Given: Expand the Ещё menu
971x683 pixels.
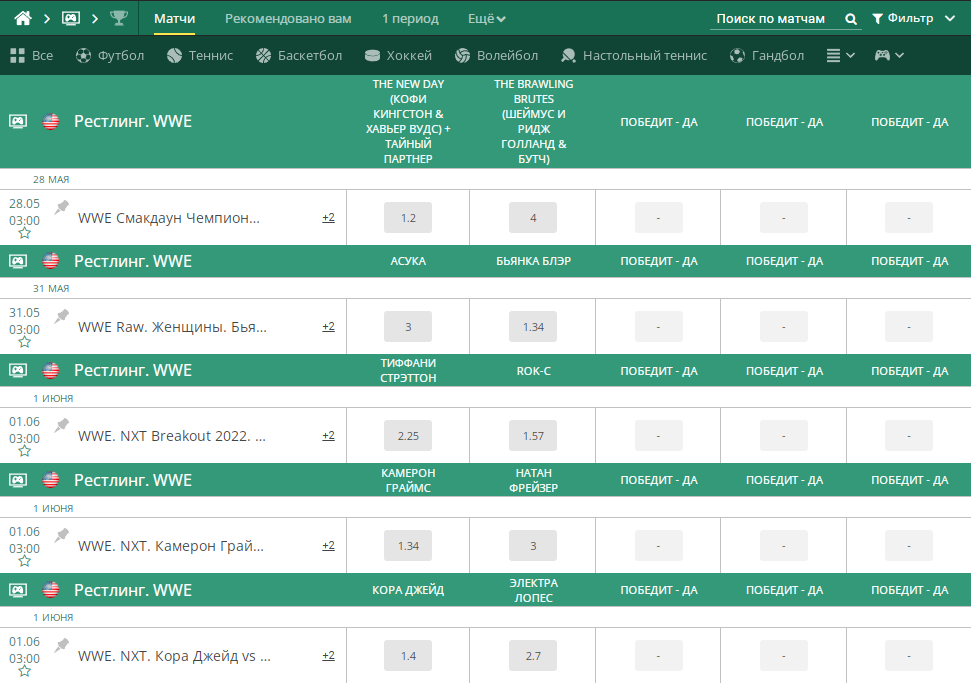Looking at the screenshot, I should [487, 19].
